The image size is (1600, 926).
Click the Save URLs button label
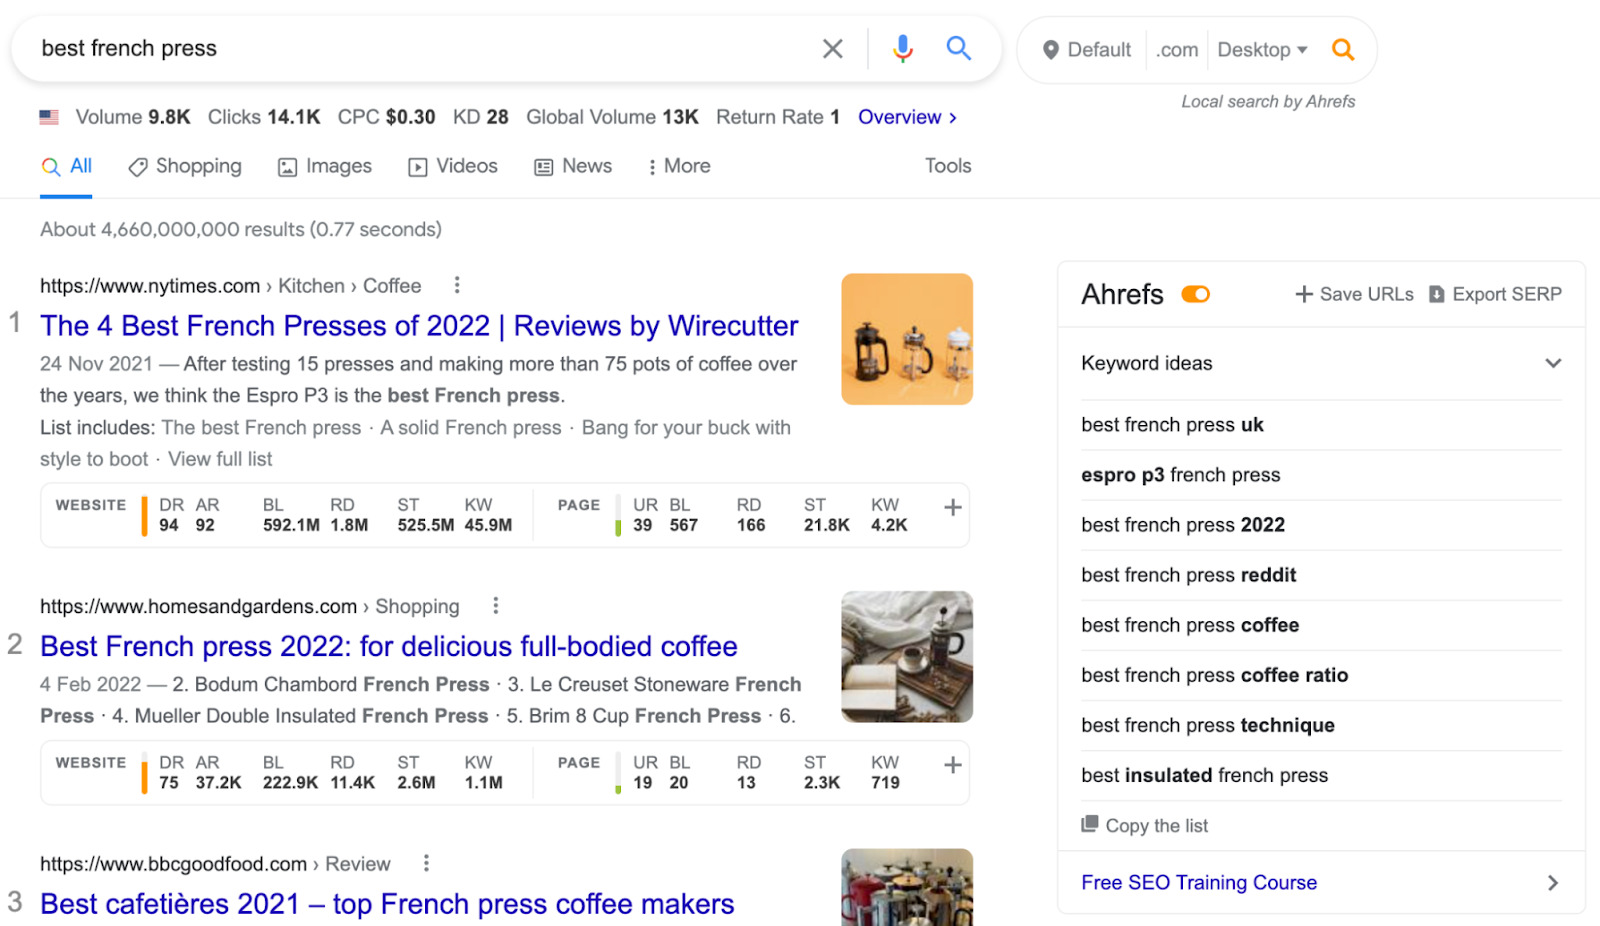[x=1366, y=294]
